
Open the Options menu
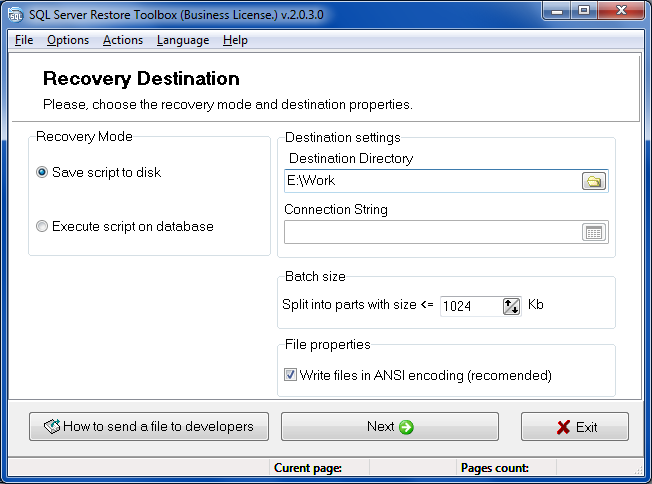(68, 40)
